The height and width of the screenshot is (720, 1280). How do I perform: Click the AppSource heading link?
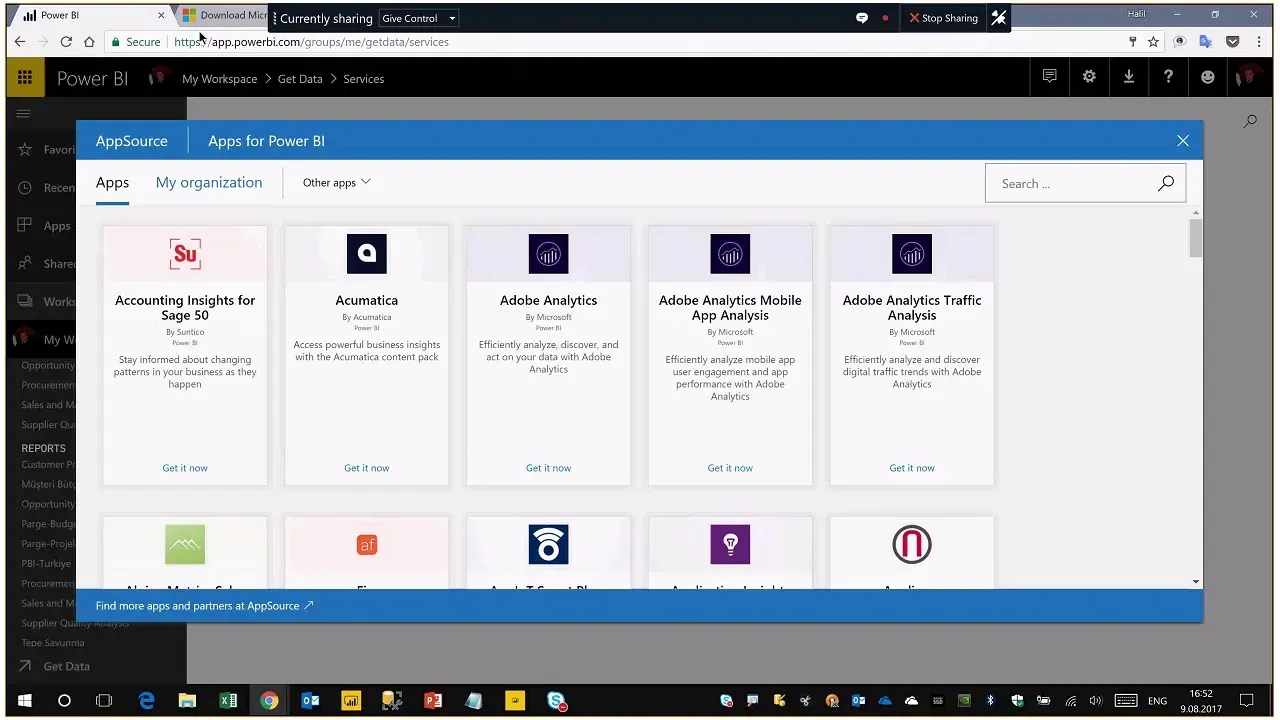pyautogui.click(x=132, y=141)
